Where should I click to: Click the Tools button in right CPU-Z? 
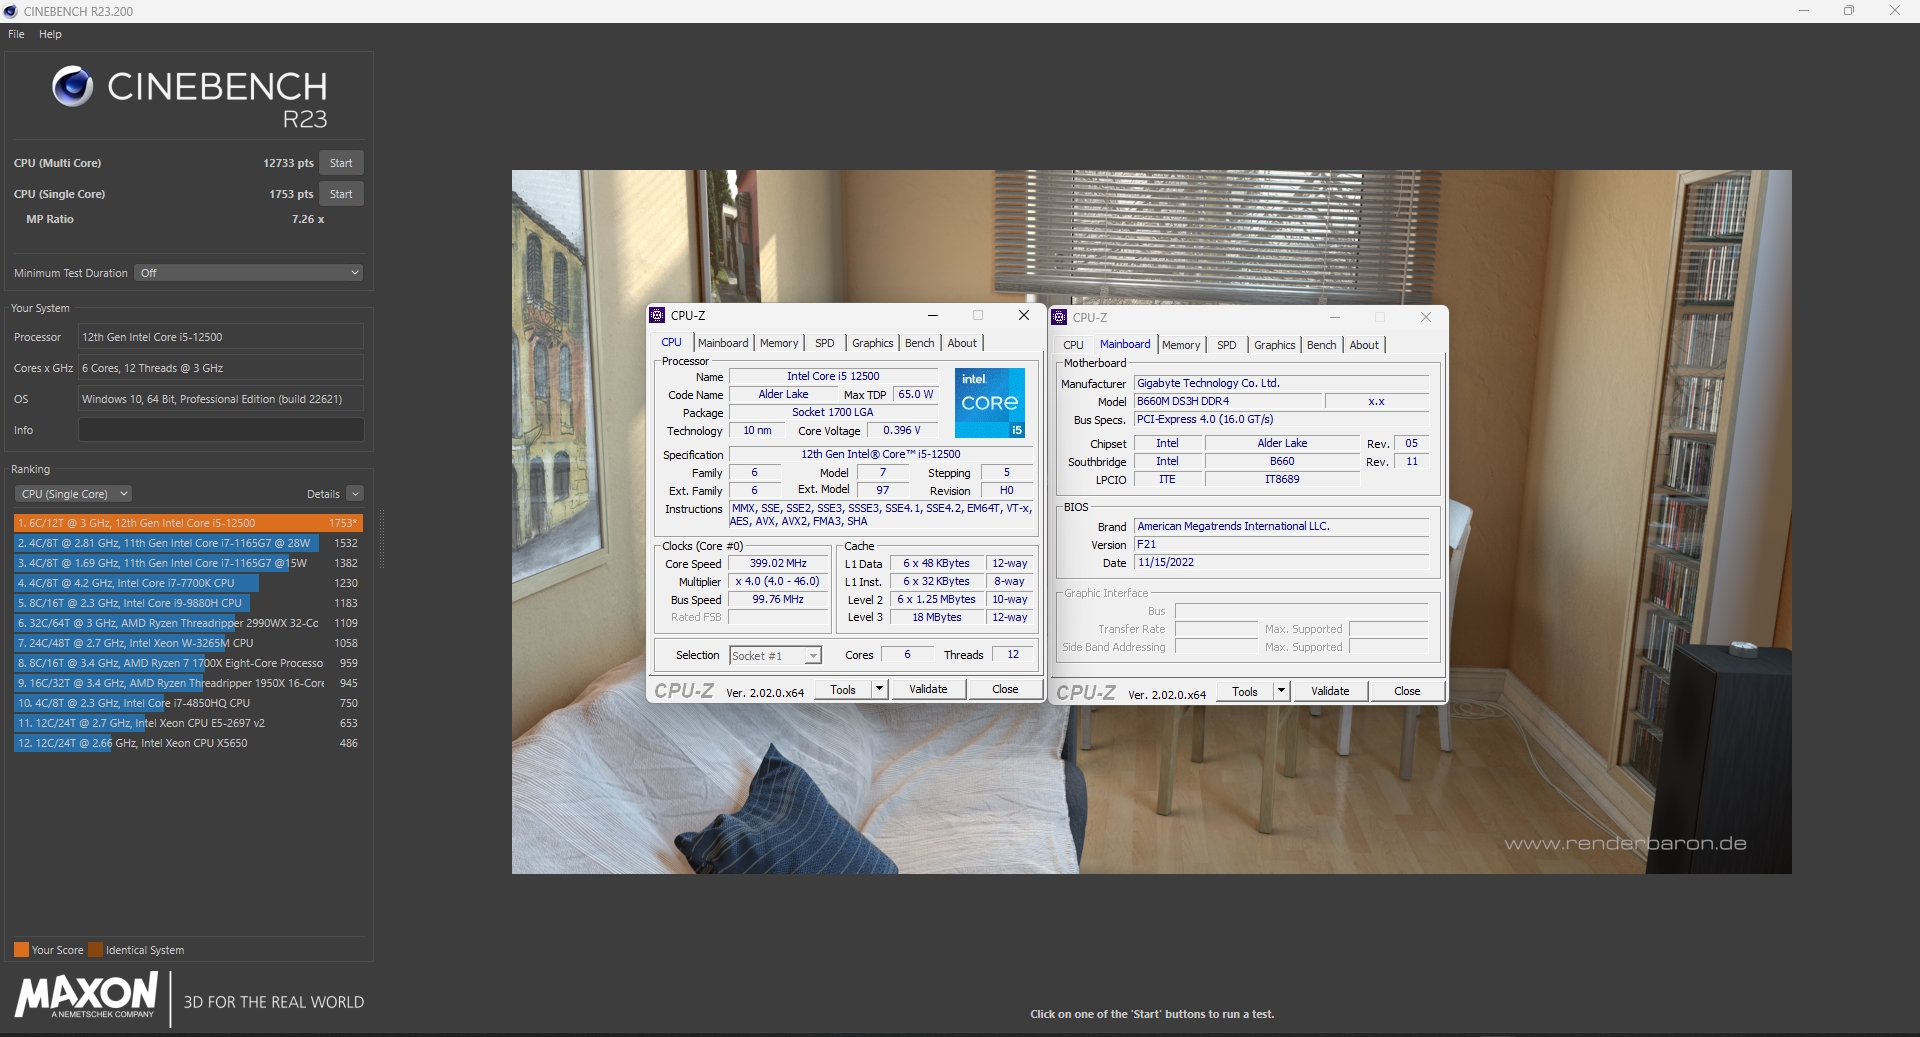point(1245,691)
